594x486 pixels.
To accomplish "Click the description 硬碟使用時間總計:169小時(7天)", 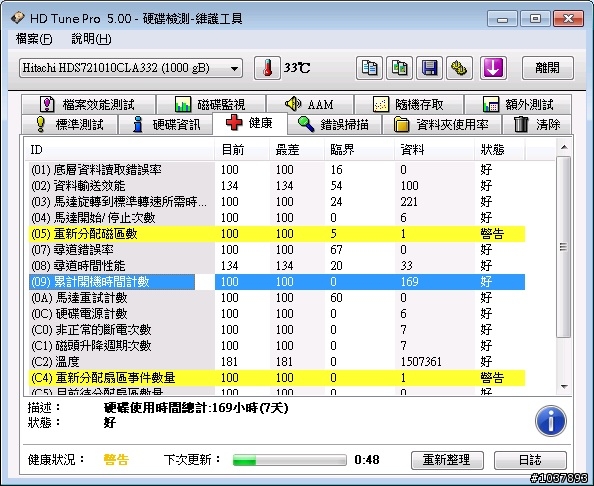I will (196, 408).
